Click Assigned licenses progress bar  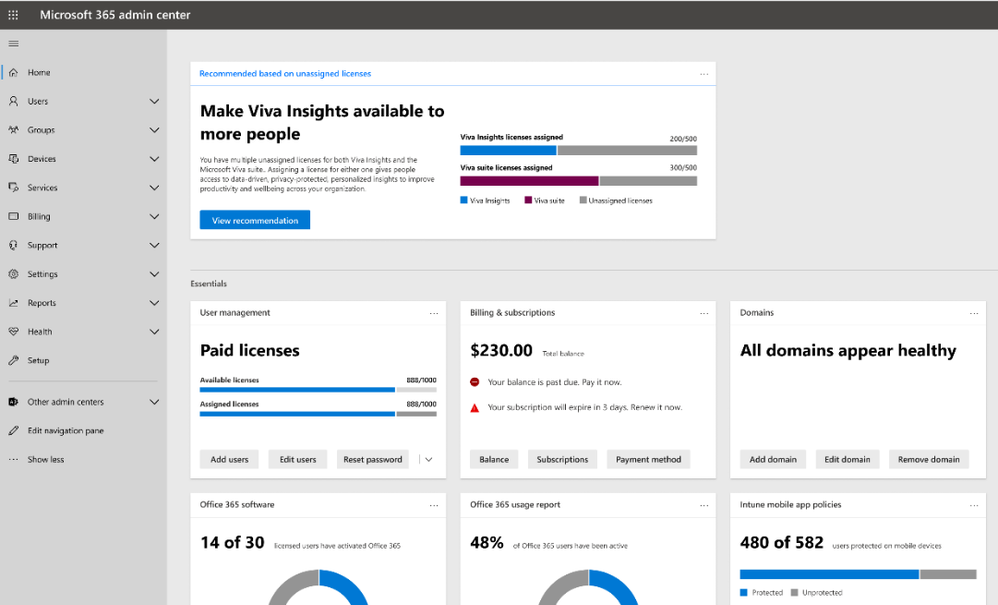click(x=318, y=414)
